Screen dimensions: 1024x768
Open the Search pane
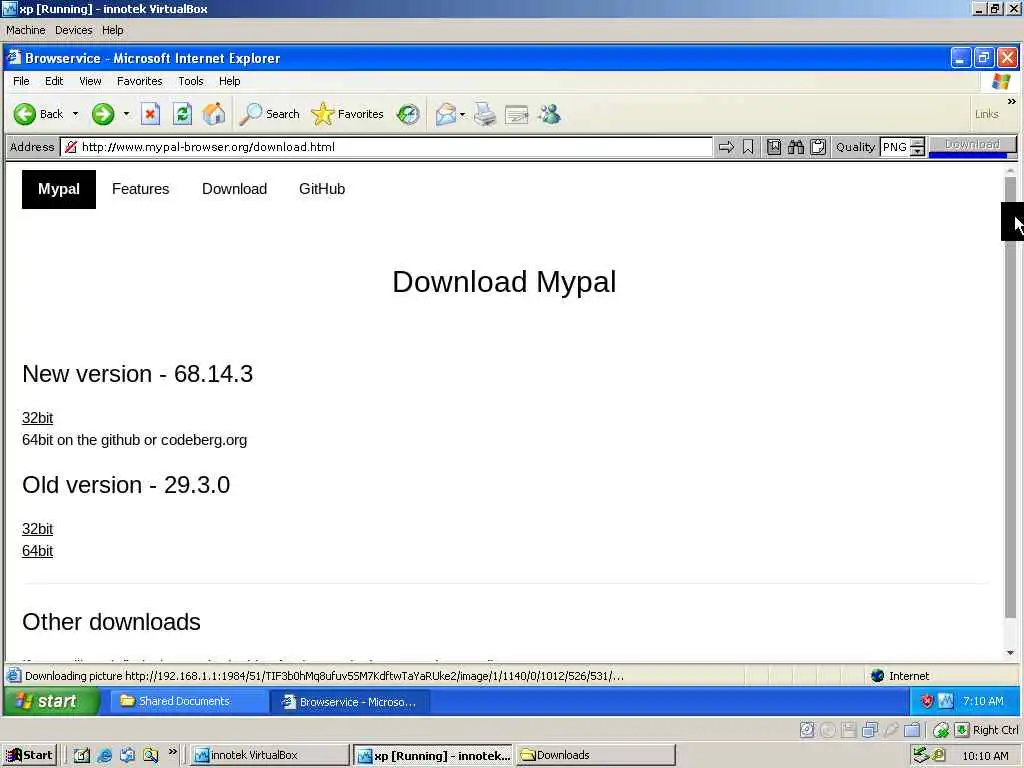coord(270,114)
